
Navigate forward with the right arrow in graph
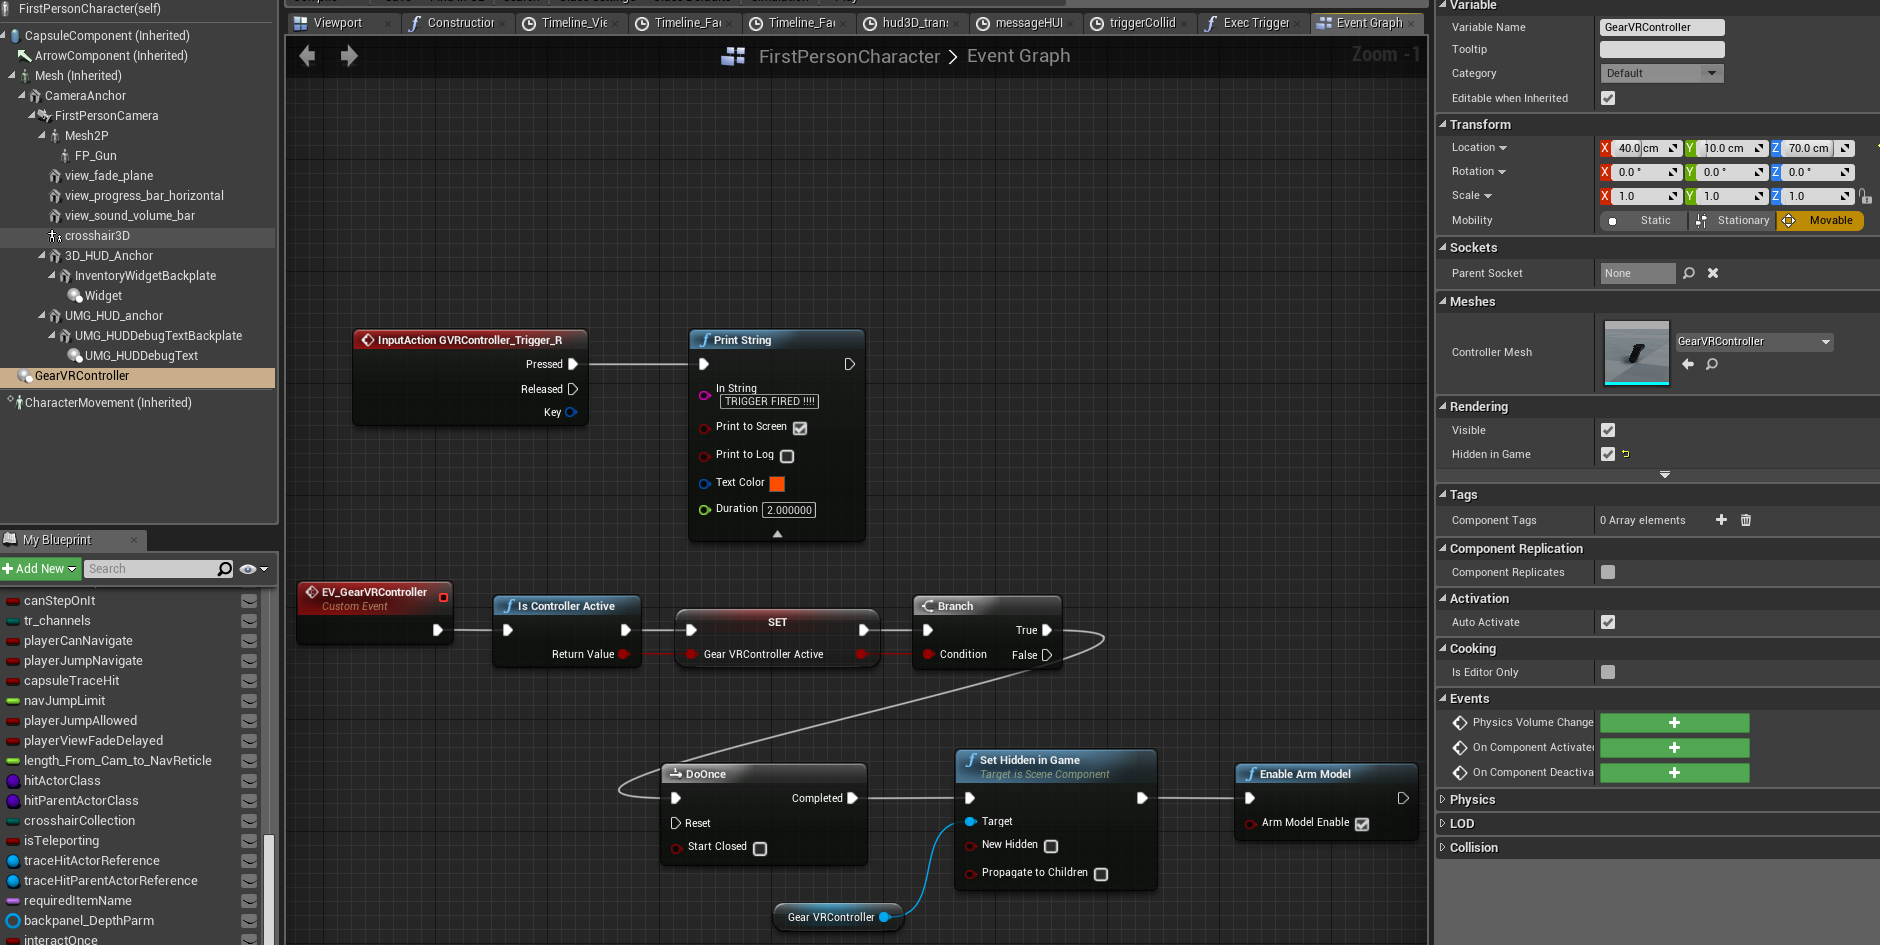click(349, 56)
